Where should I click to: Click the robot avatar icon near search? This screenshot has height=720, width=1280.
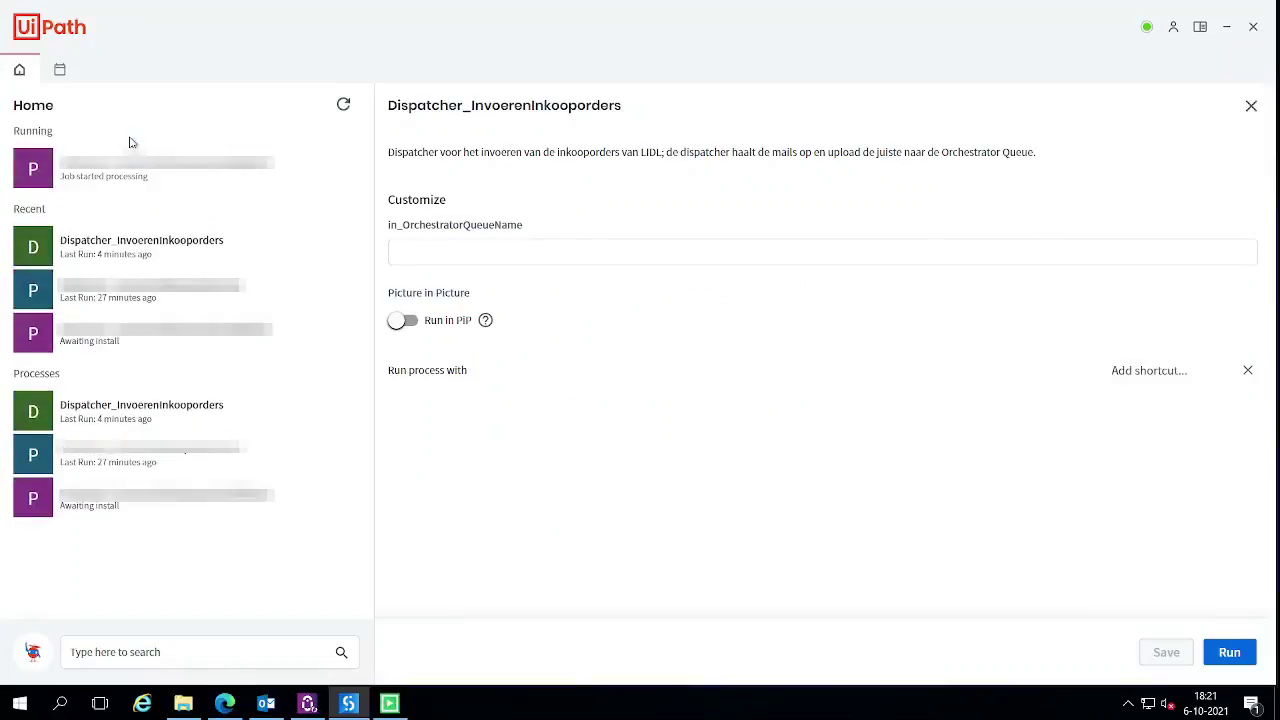coord(33,652)
